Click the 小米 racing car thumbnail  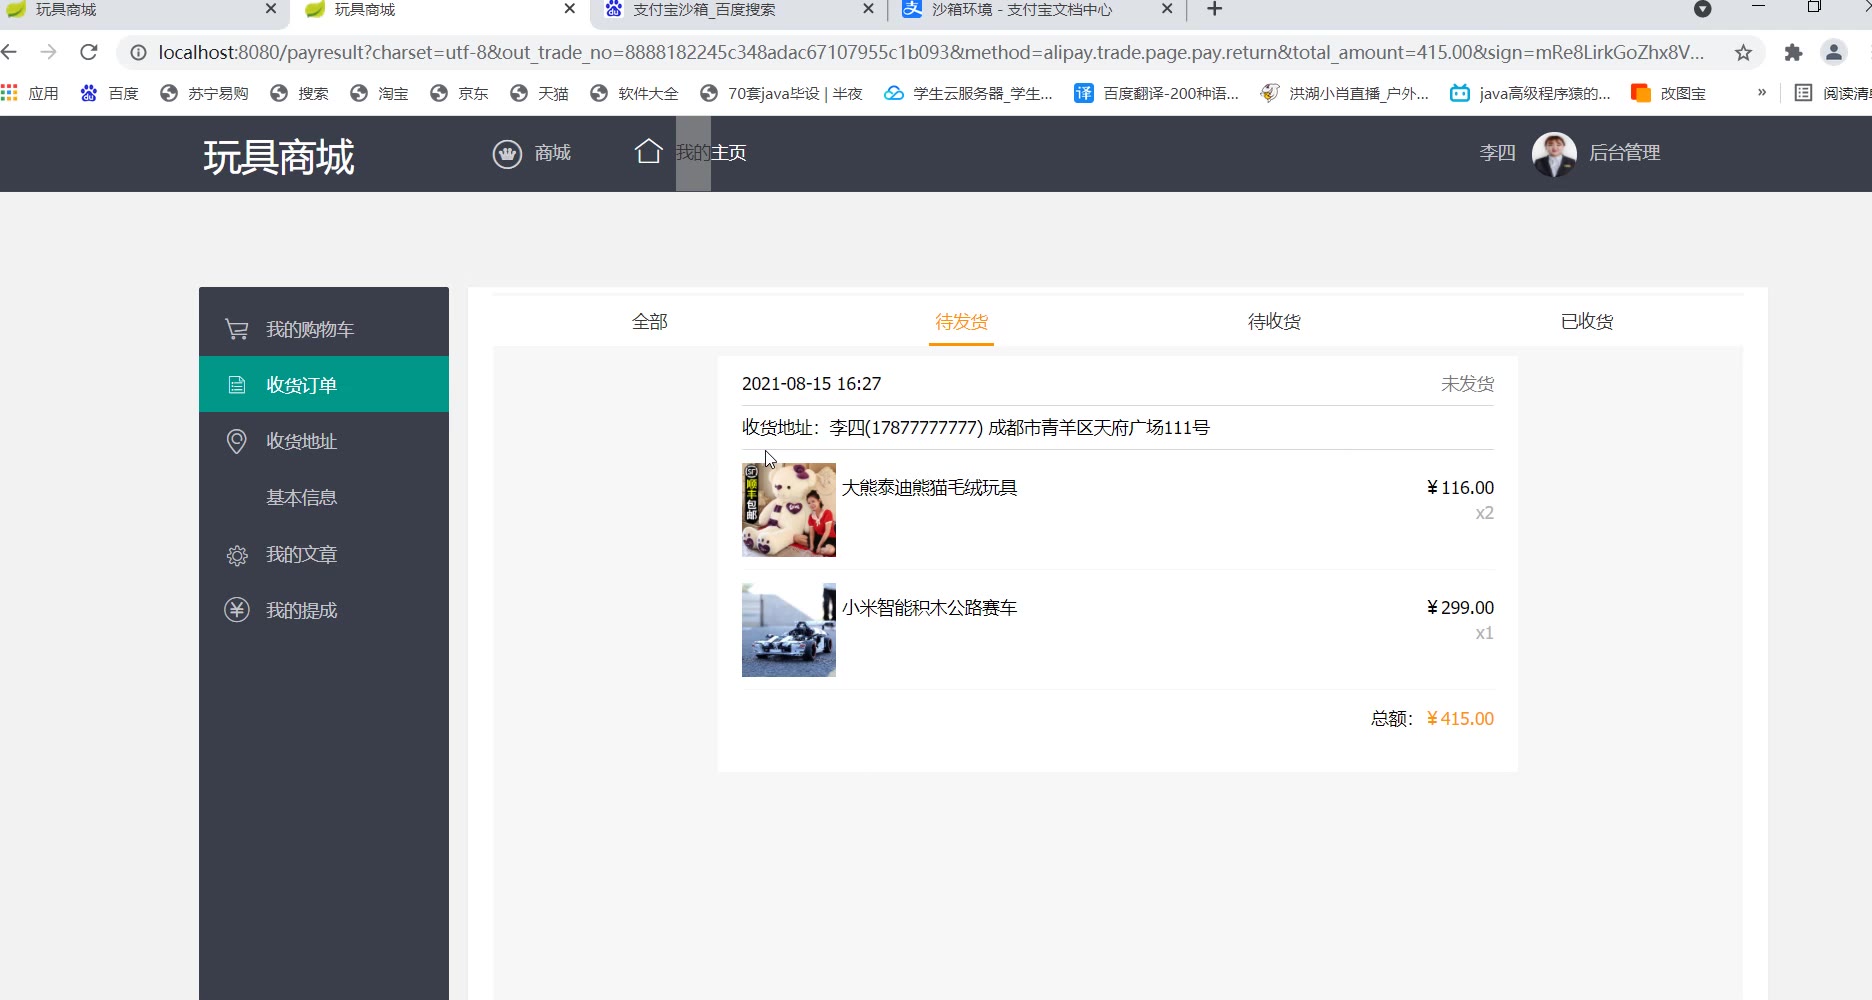click(x=788, y=630)
